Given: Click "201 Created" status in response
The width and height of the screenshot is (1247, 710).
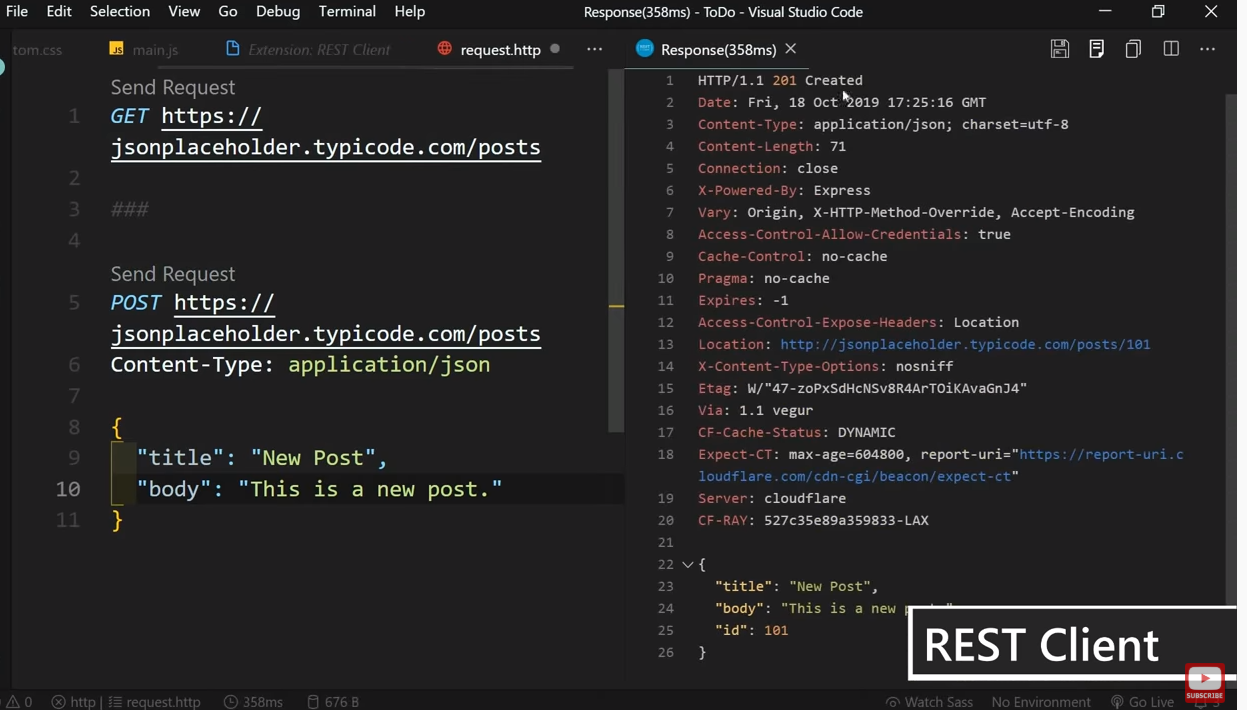Looking at the screenshot, I should tap(817, 80).
